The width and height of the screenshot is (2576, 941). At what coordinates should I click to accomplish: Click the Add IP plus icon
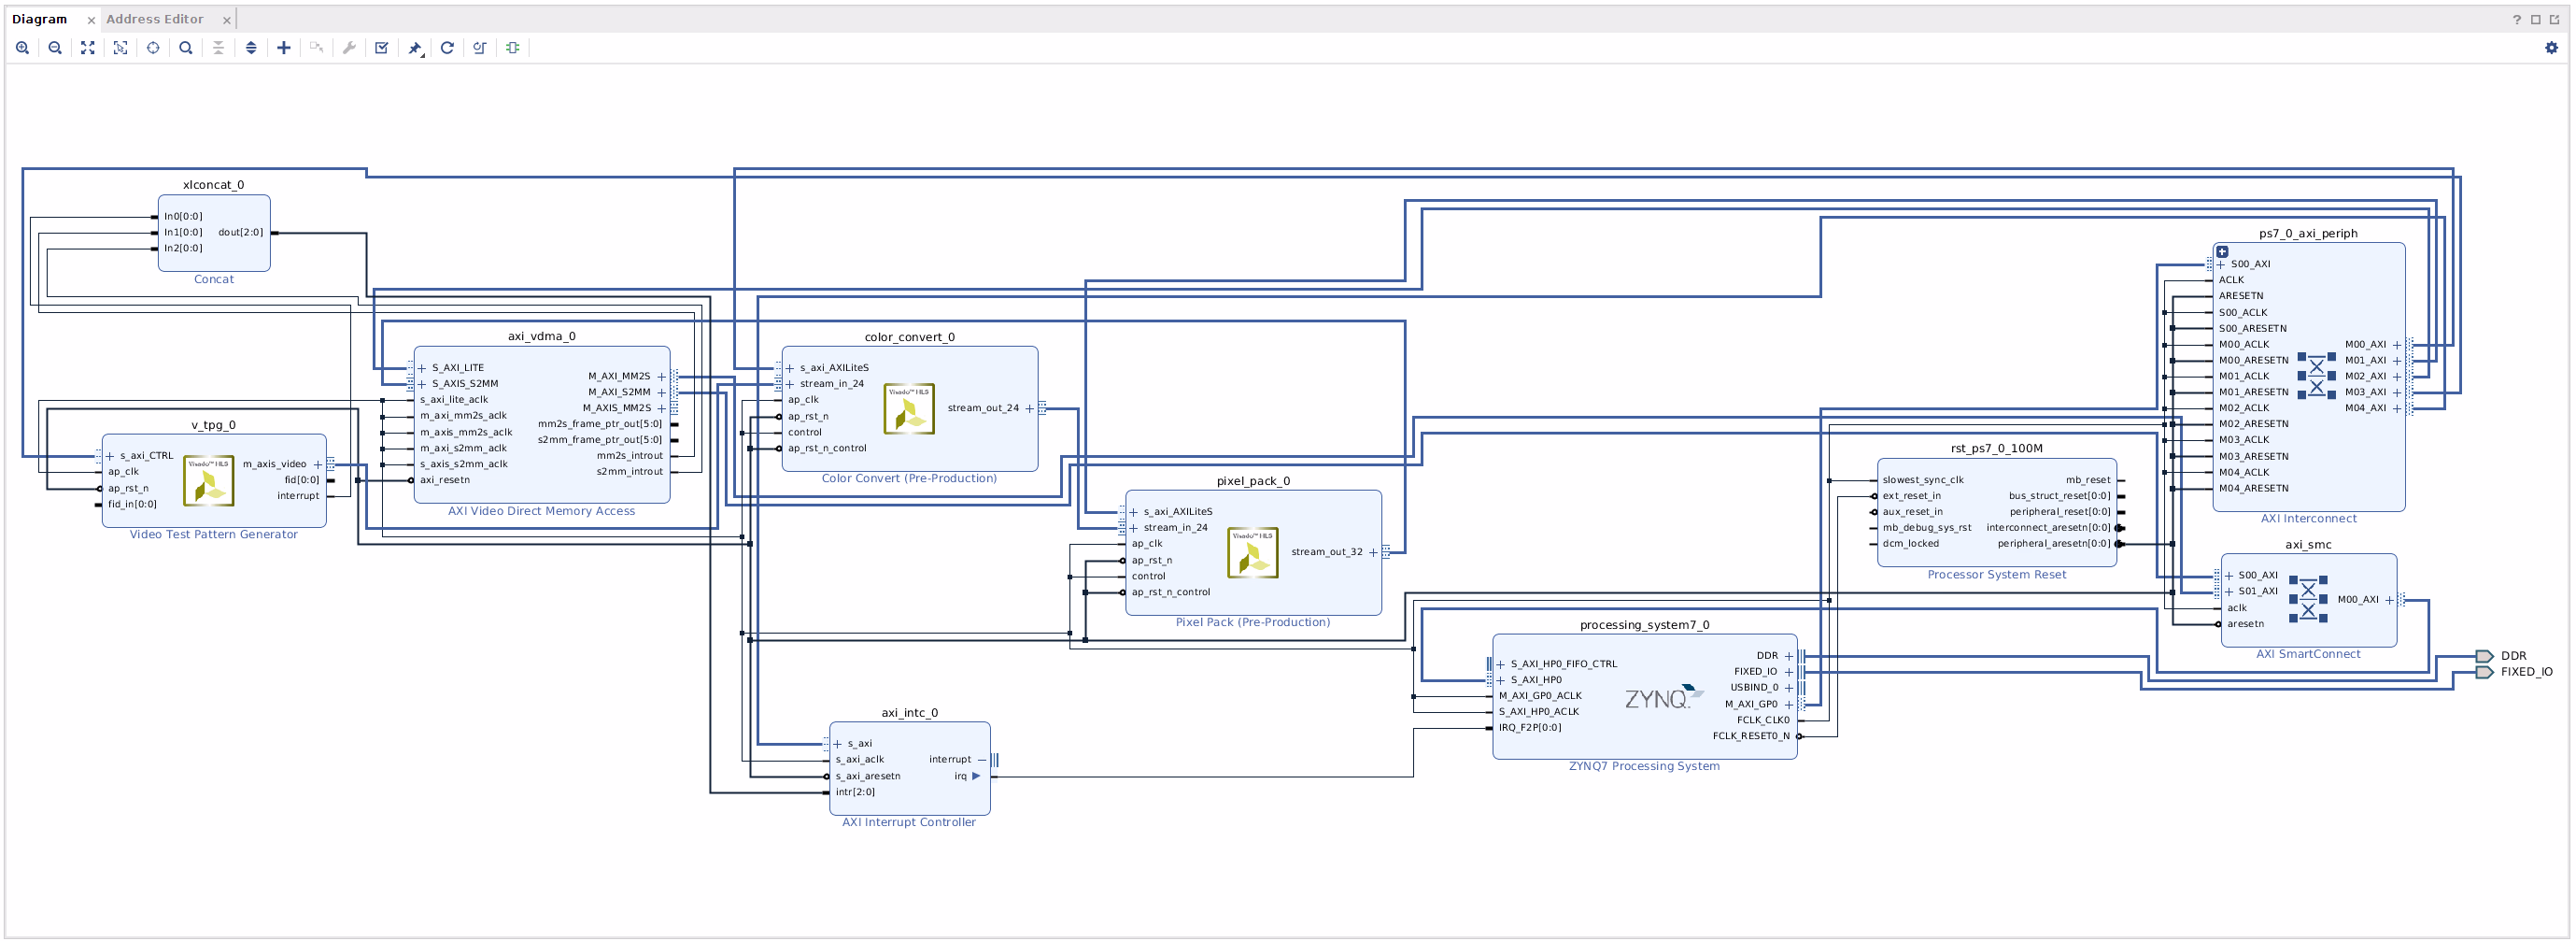[x=284, y=48]
